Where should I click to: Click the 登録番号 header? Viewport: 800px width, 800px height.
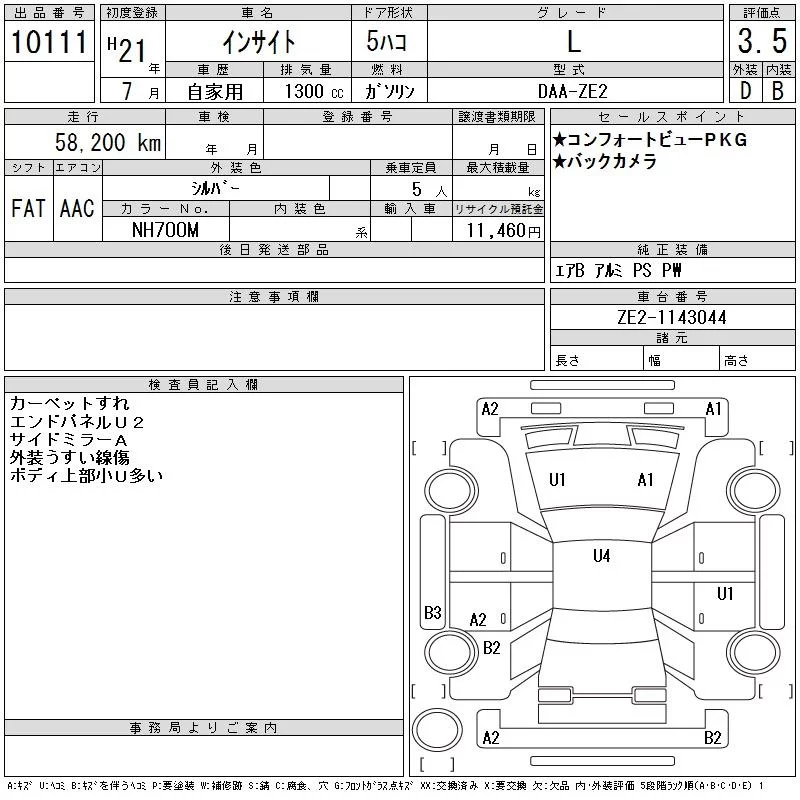click(357, 117)
